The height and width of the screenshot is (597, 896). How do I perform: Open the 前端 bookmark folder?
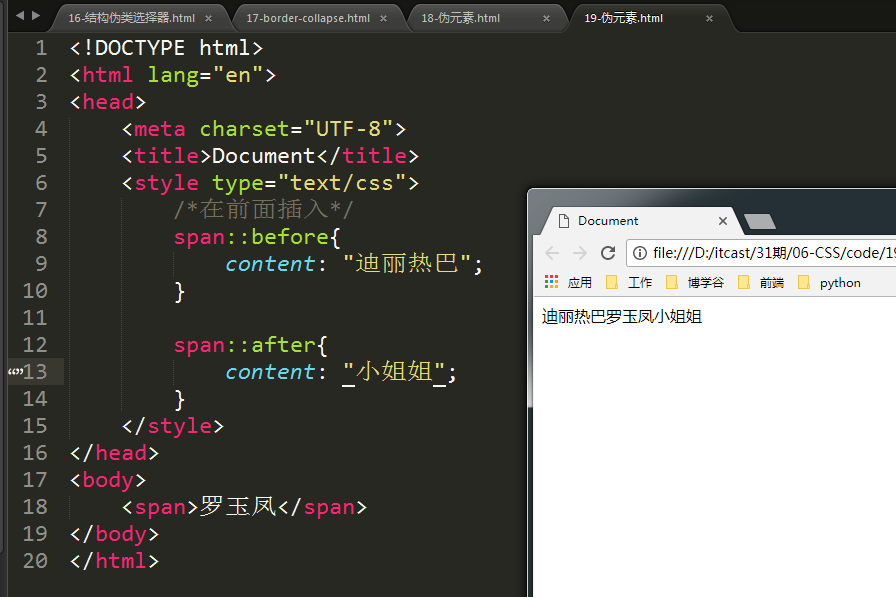(x=761, y=282)
